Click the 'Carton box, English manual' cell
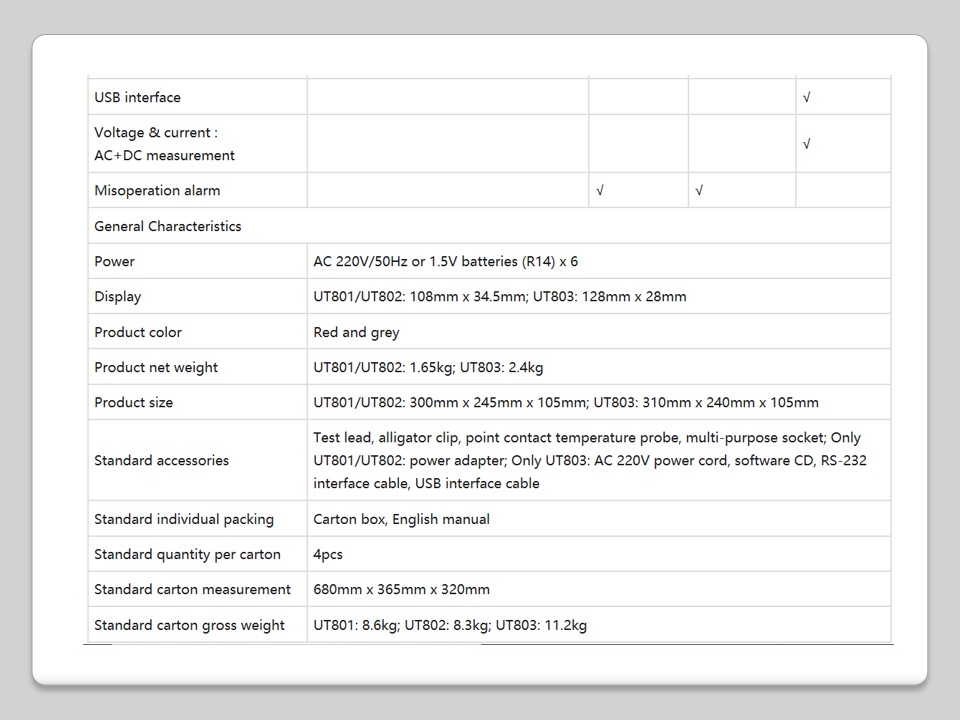The width and height of the screenshot is (960, 720). click(402, 519)
